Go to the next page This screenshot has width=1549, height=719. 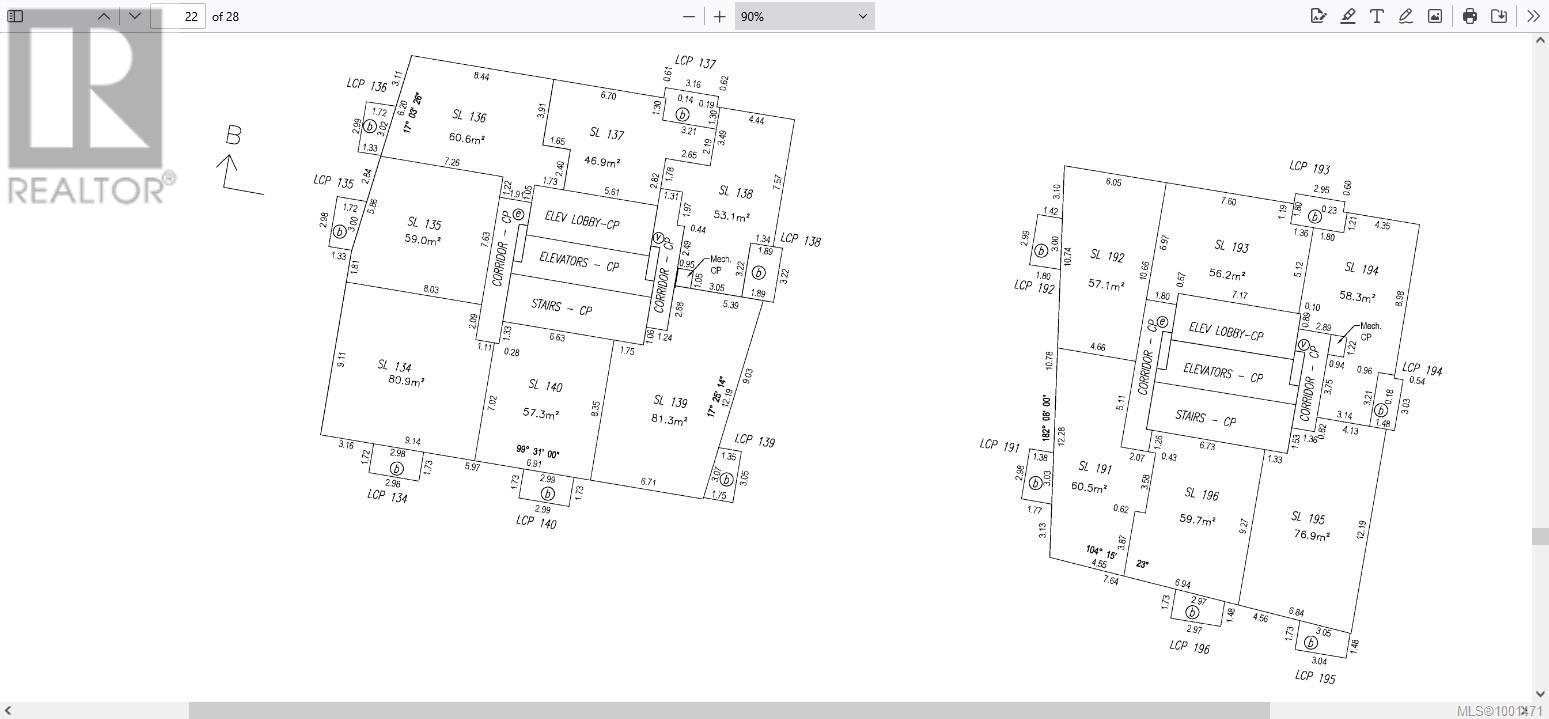tap(135, 16)
